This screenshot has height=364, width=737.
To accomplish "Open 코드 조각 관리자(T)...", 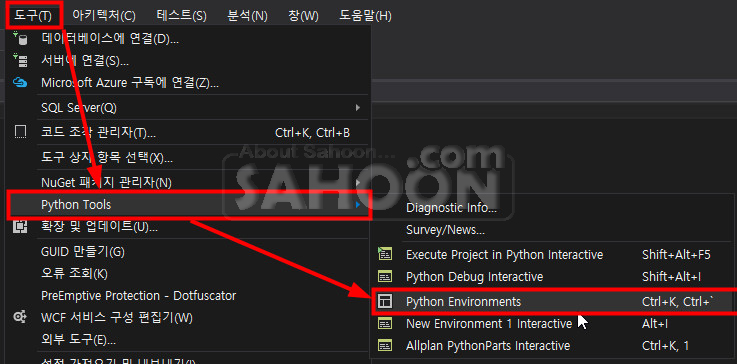I will (x=188, y=133).
